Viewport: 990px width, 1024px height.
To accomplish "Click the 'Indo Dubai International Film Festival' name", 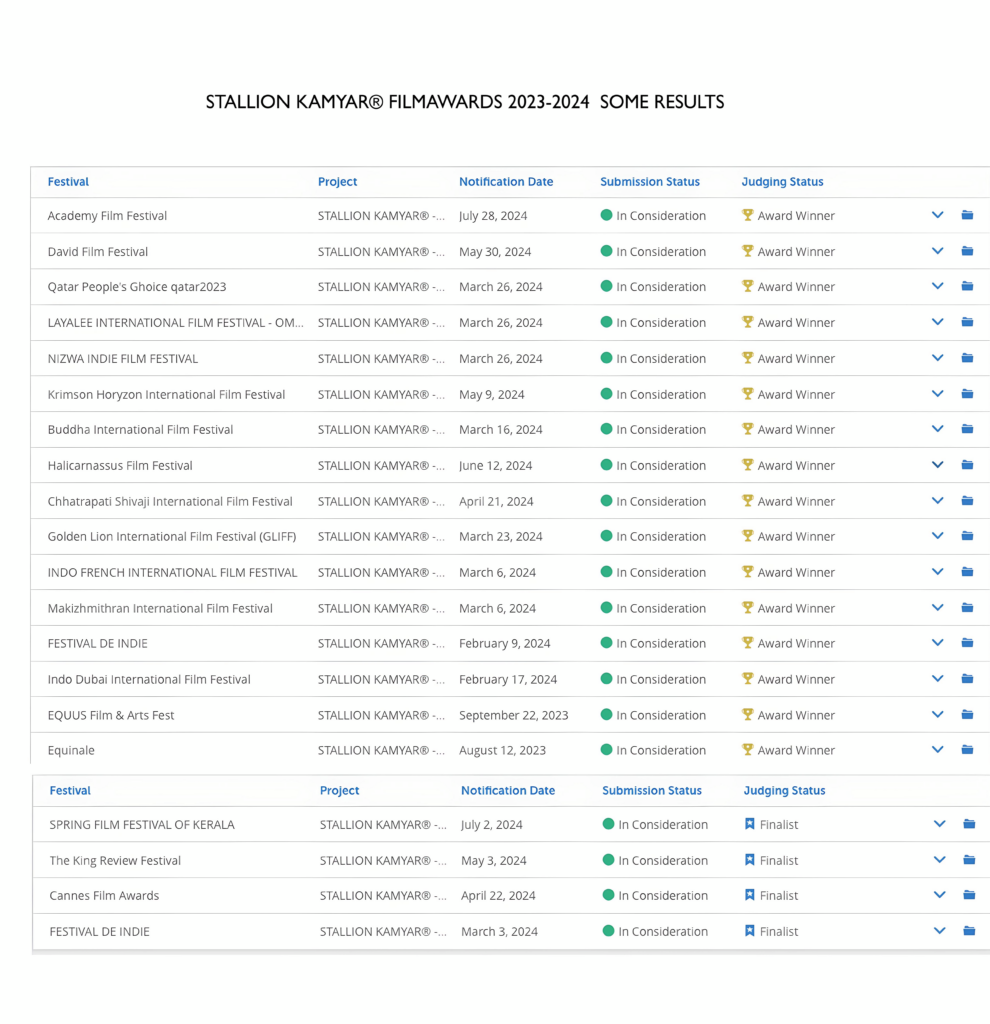I will tap(149, 680).
